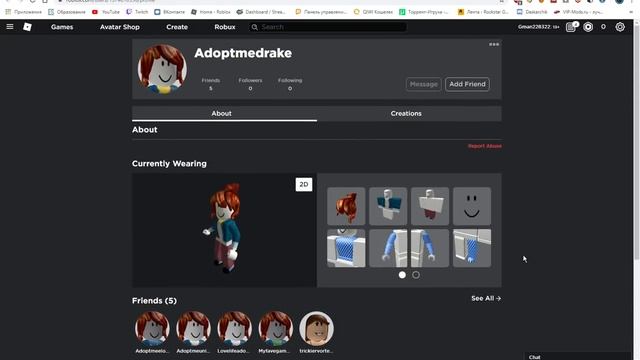640x360 pixels.
Task: Open friend Adoptmeuni avatar
Action: (193, 328)
